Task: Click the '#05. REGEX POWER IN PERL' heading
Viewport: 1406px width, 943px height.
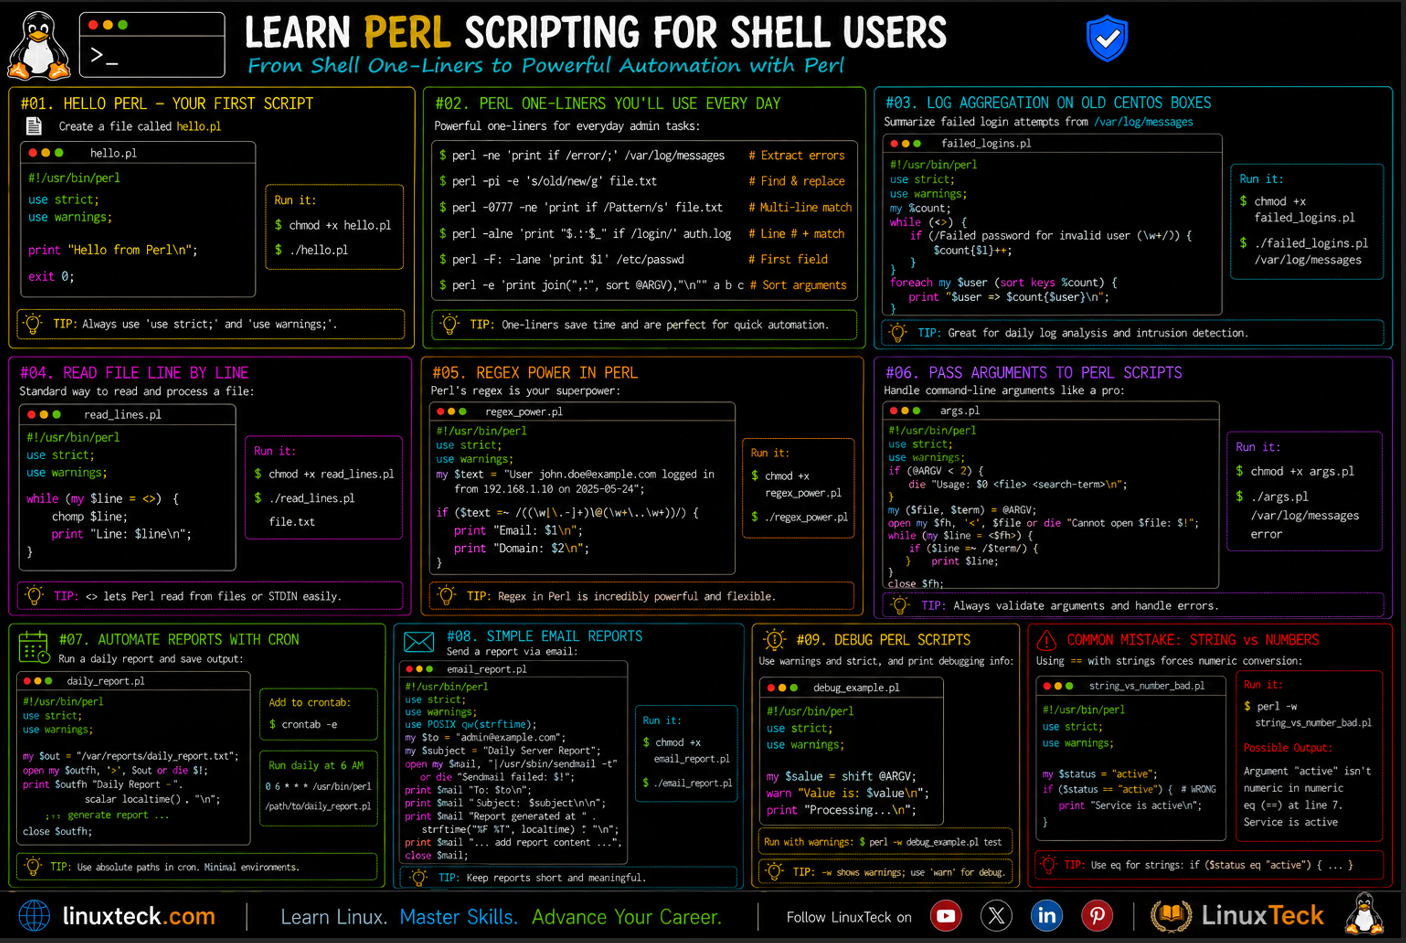Action: point(535,372)
